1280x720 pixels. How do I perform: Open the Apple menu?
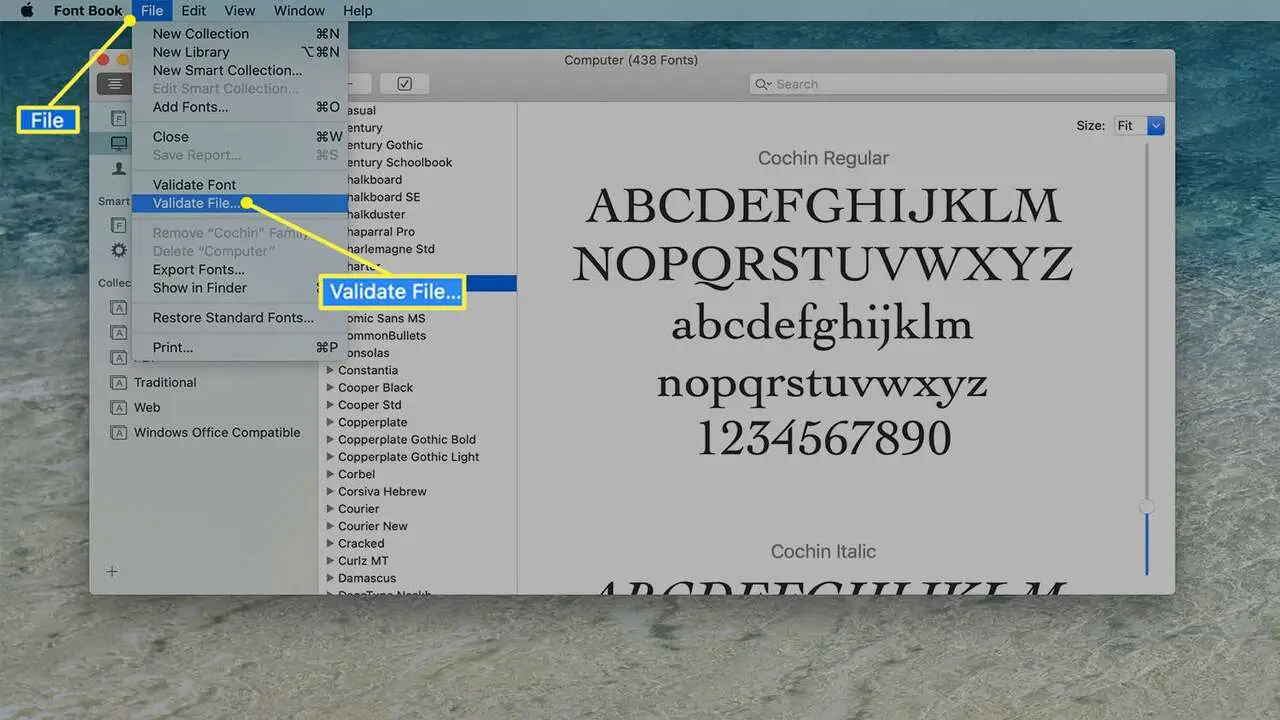pyautogui.click(x=27, y=11)
